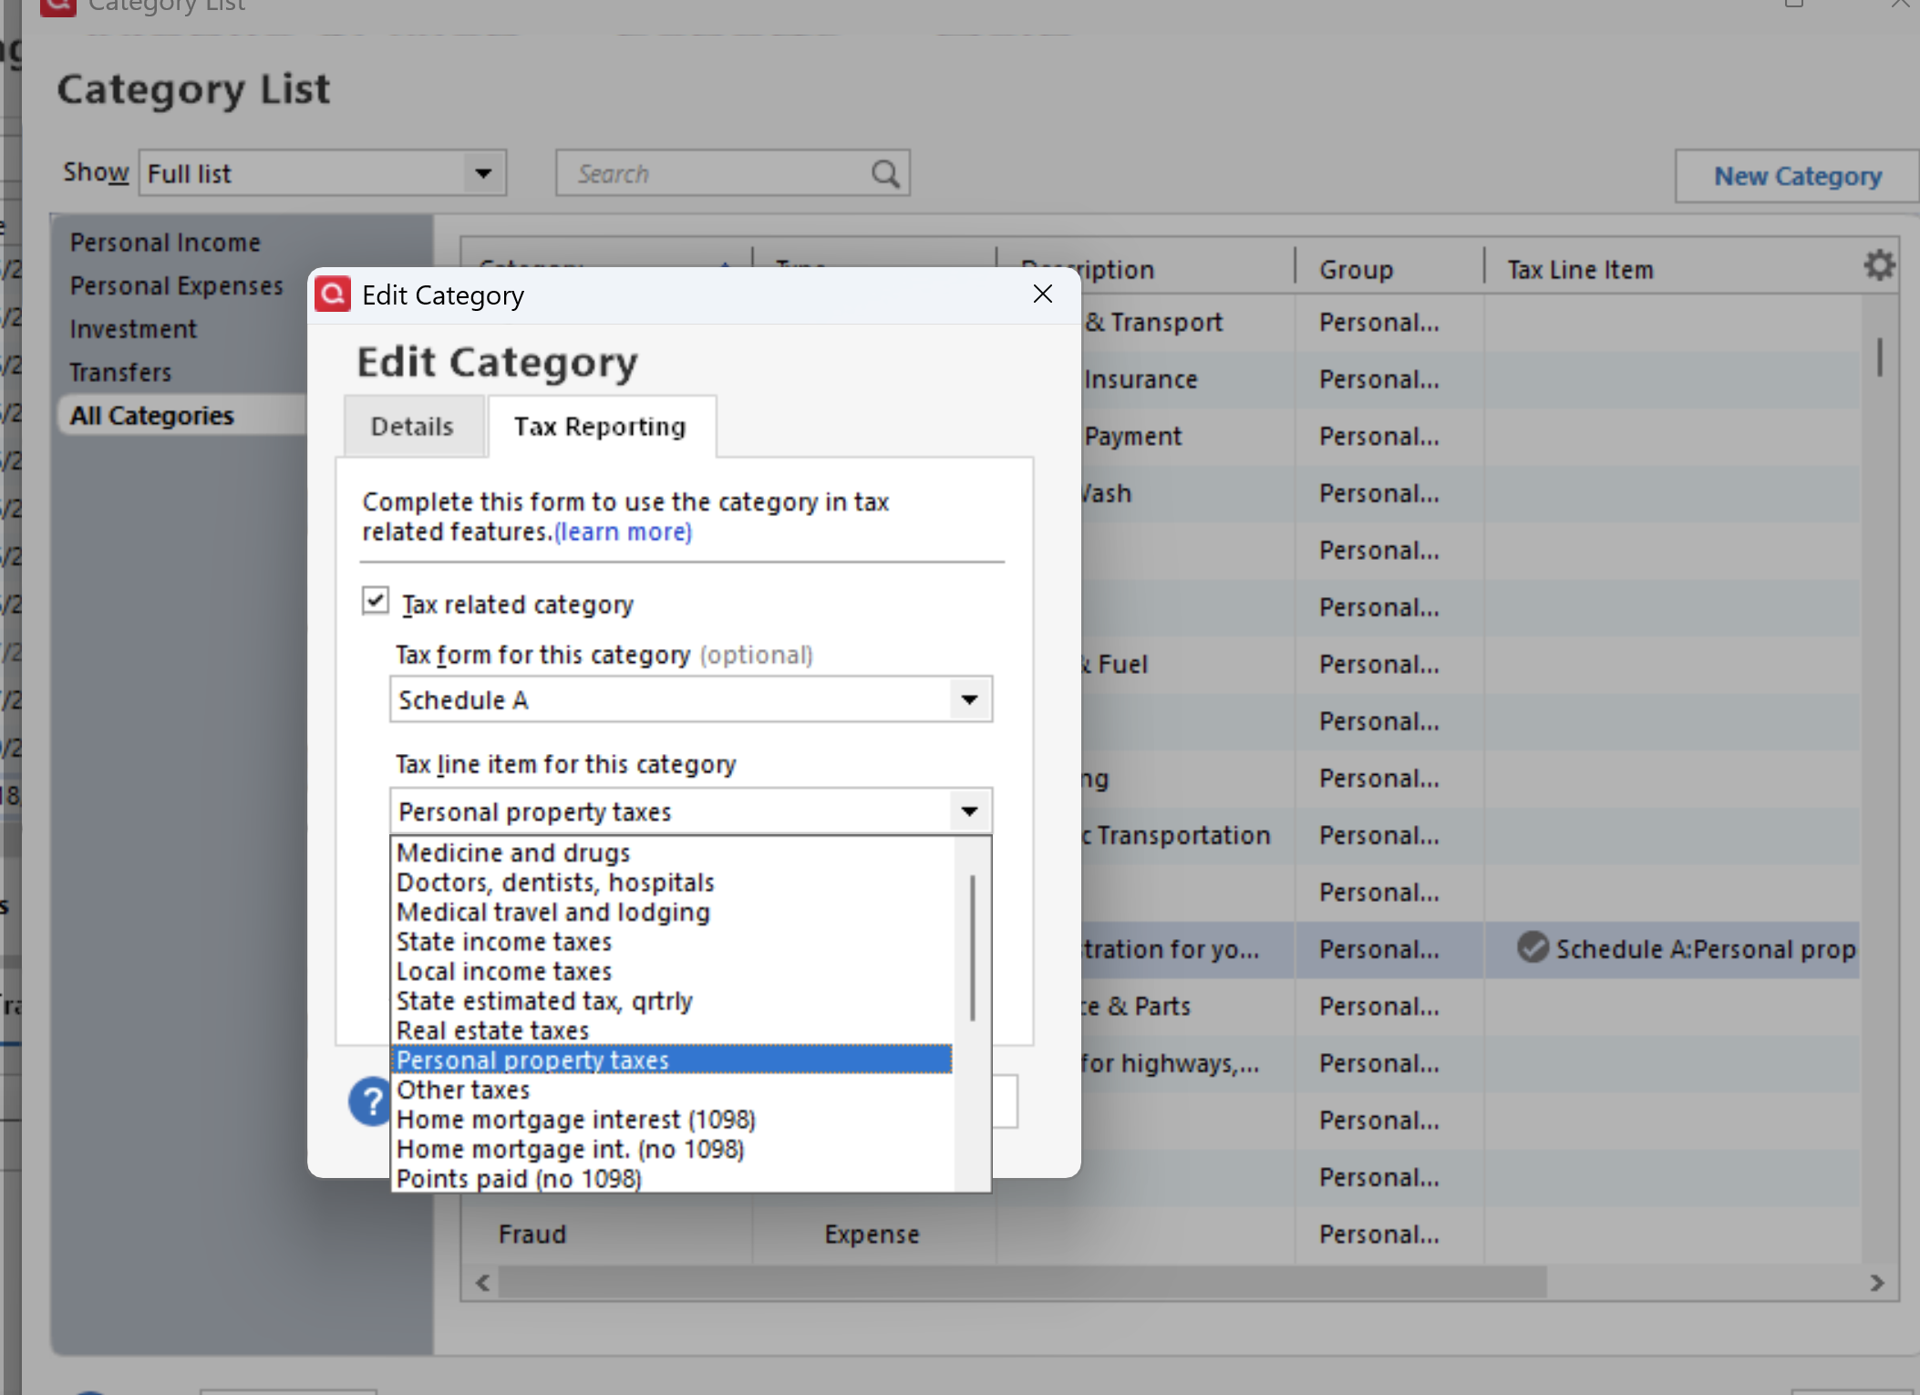The image size is (1920, 1395).
Task: Click the horizontal scrollbar right arrow
Action: tap(1877, 1283)
